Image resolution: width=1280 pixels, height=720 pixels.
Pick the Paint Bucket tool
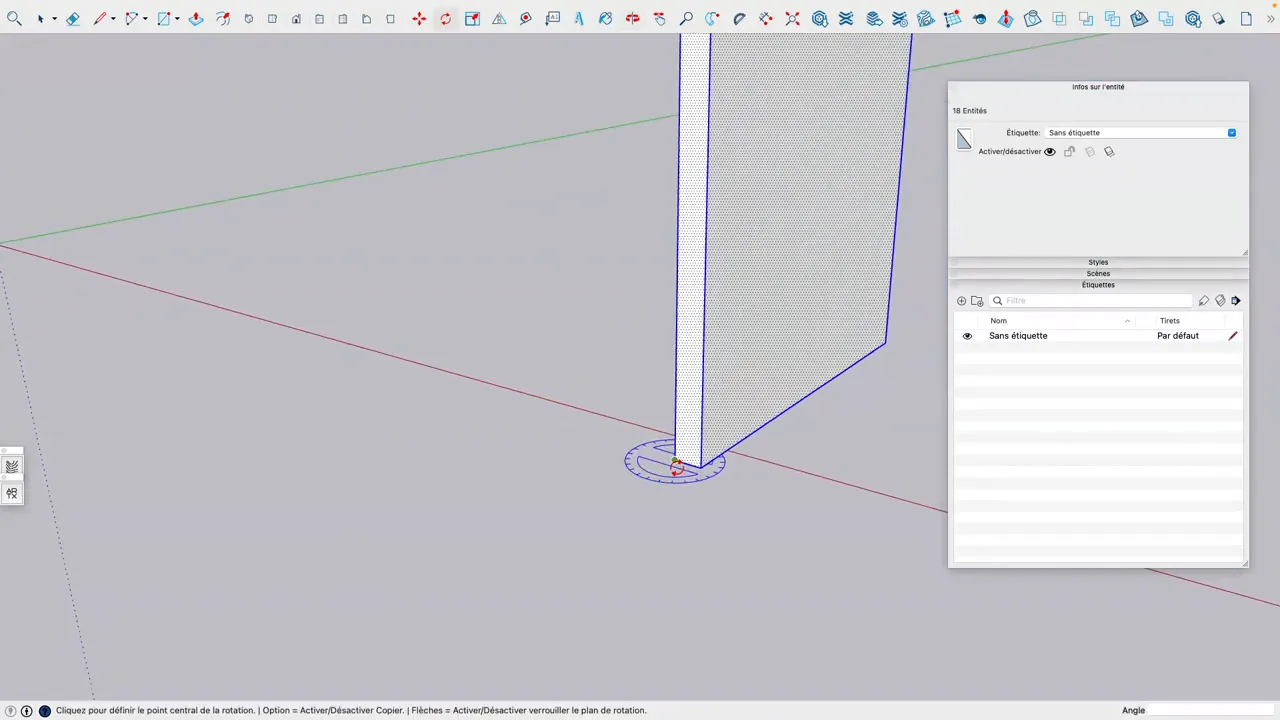(x=605, y=18)
